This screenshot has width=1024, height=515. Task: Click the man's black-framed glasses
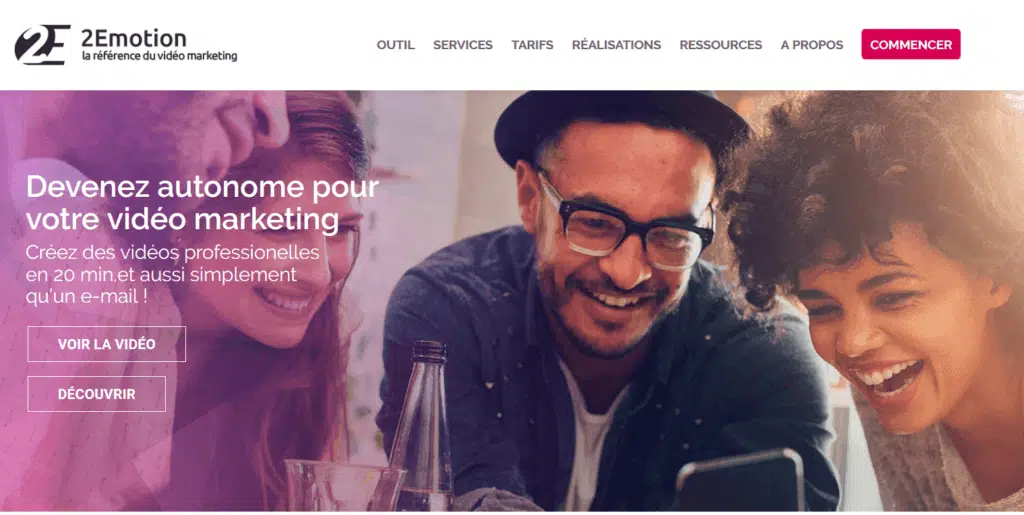(x=625, y=226)
